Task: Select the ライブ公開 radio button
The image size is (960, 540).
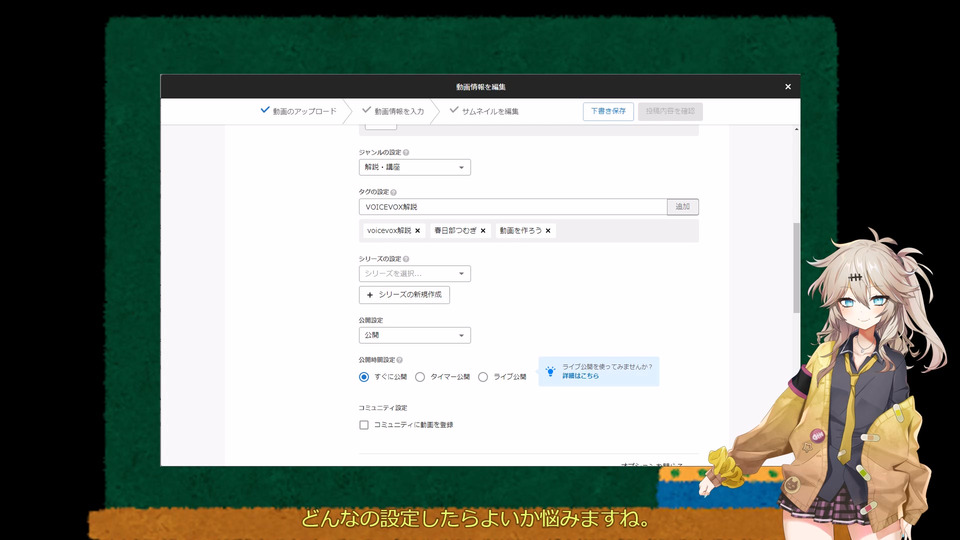Action: (x=483, y=377)
